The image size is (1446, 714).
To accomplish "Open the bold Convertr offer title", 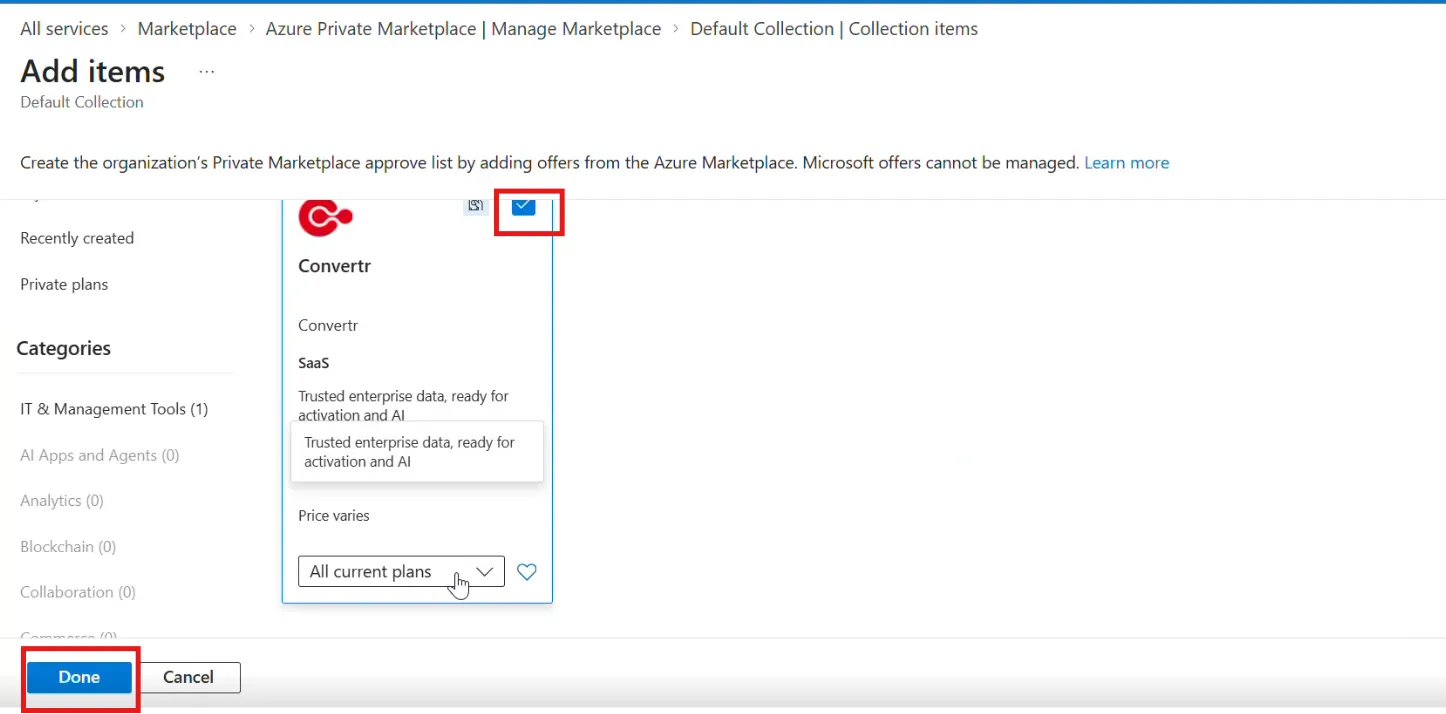I will (335, 266).
